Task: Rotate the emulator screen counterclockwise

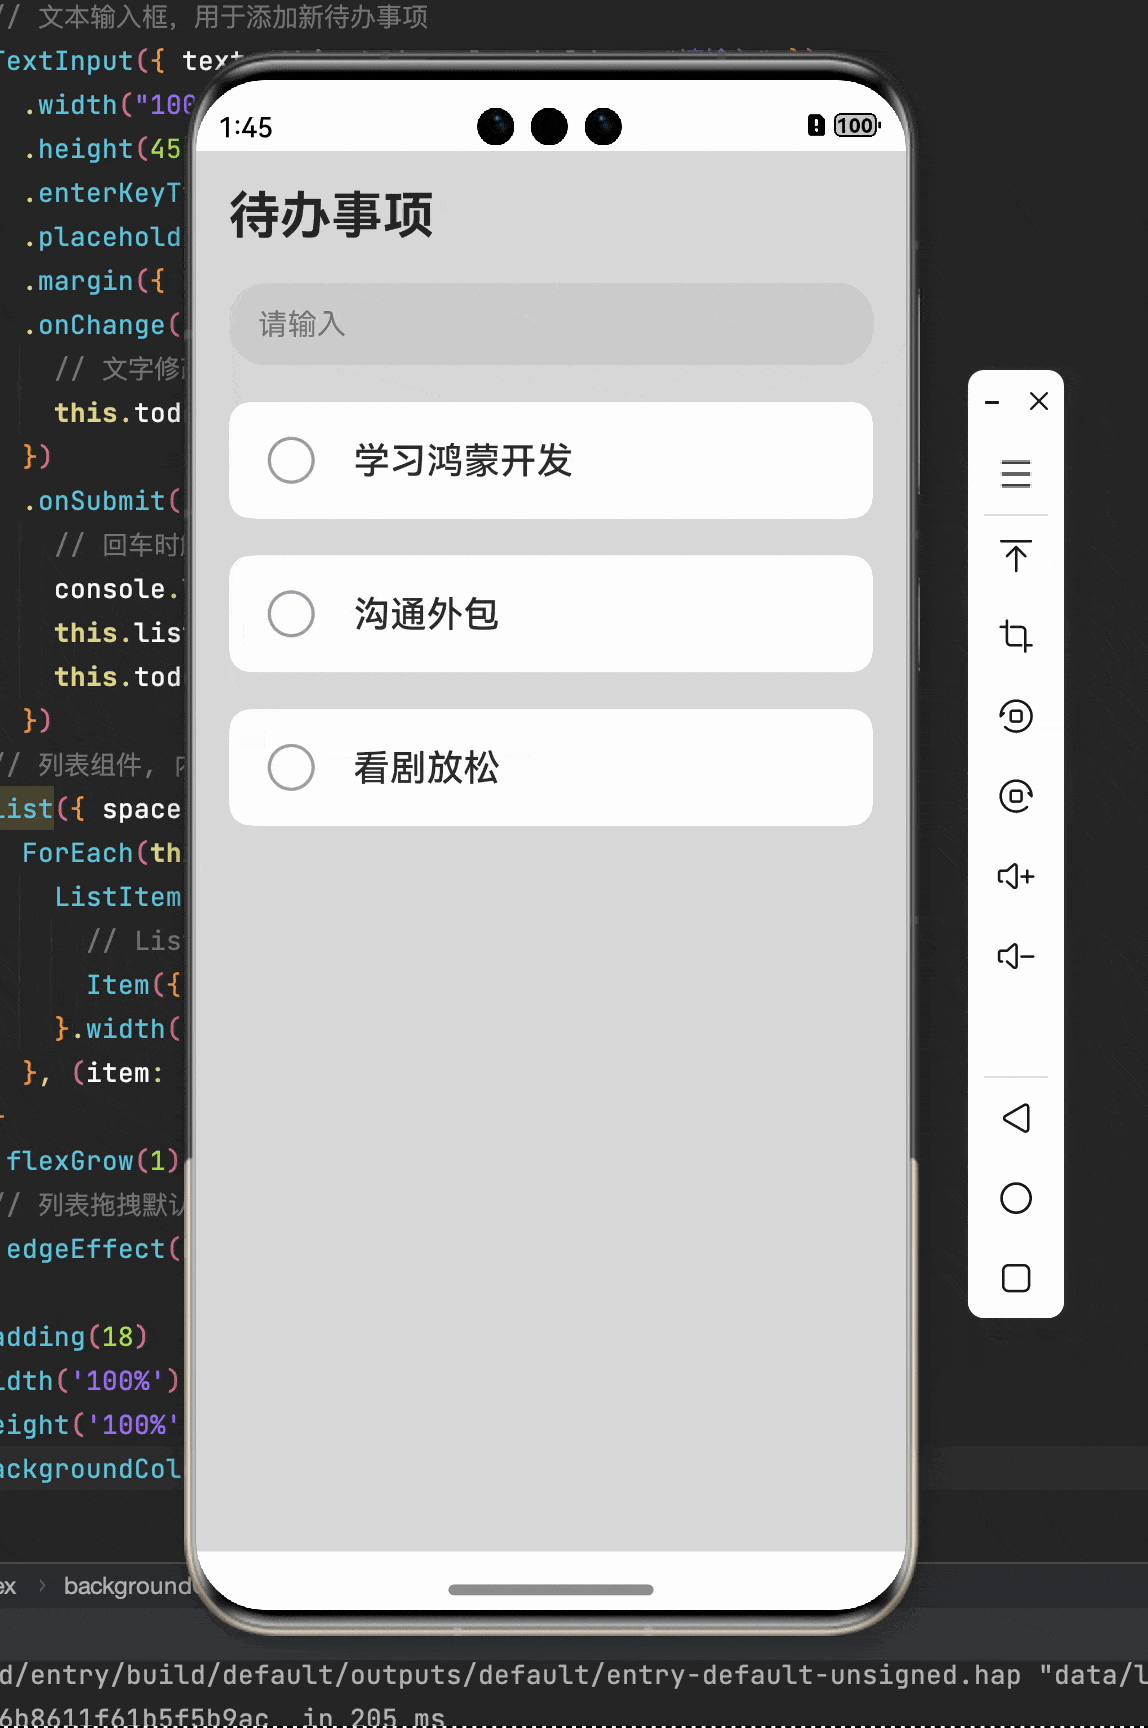Action: [1016, 716]
